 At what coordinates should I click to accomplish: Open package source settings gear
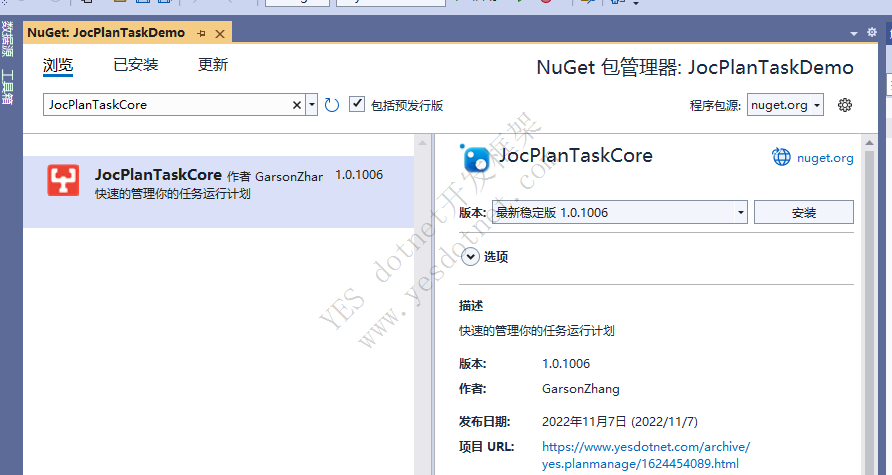pyautogui.click(x=845, y=105)
